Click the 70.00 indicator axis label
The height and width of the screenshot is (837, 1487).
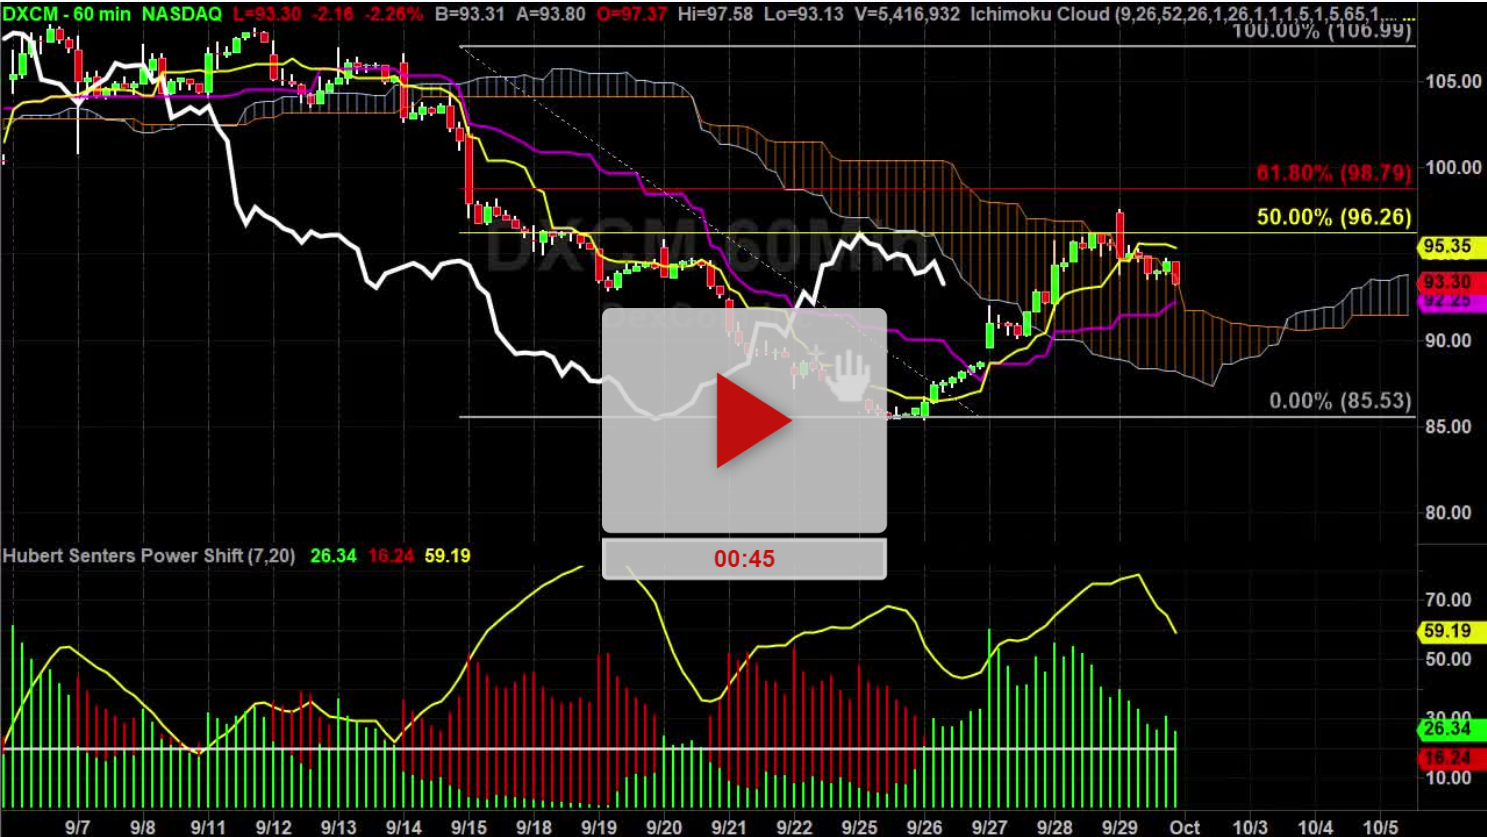[1448, 600]
